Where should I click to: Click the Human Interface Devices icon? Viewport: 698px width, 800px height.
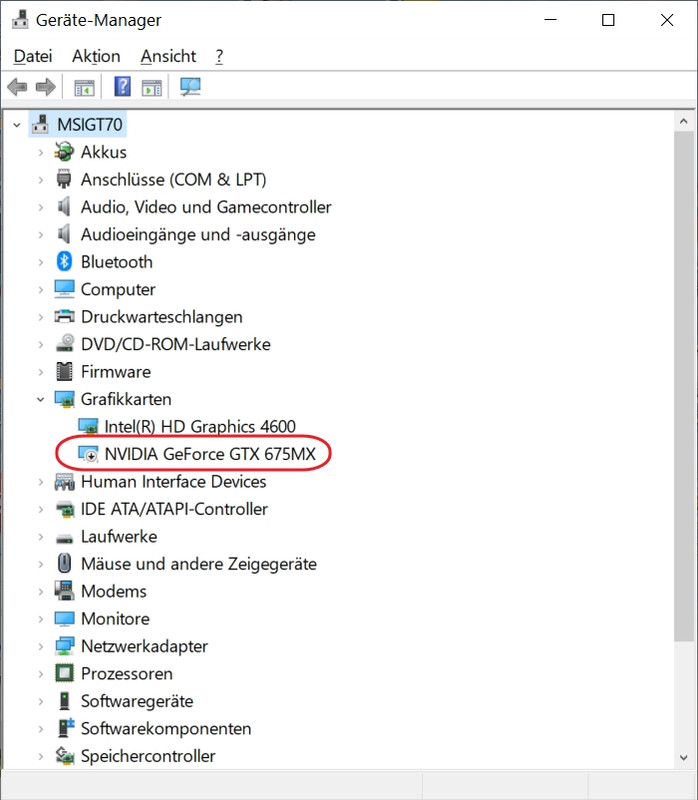click(64, 482)
